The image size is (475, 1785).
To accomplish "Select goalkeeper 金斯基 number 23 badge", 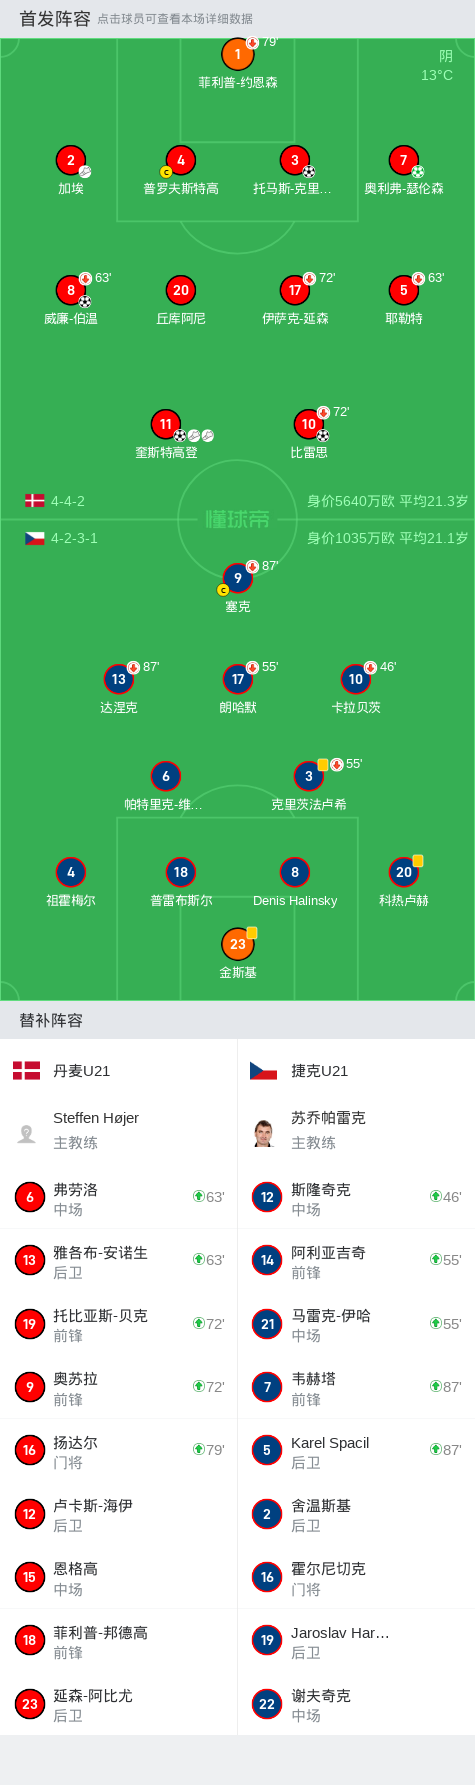I will point(238,944).
